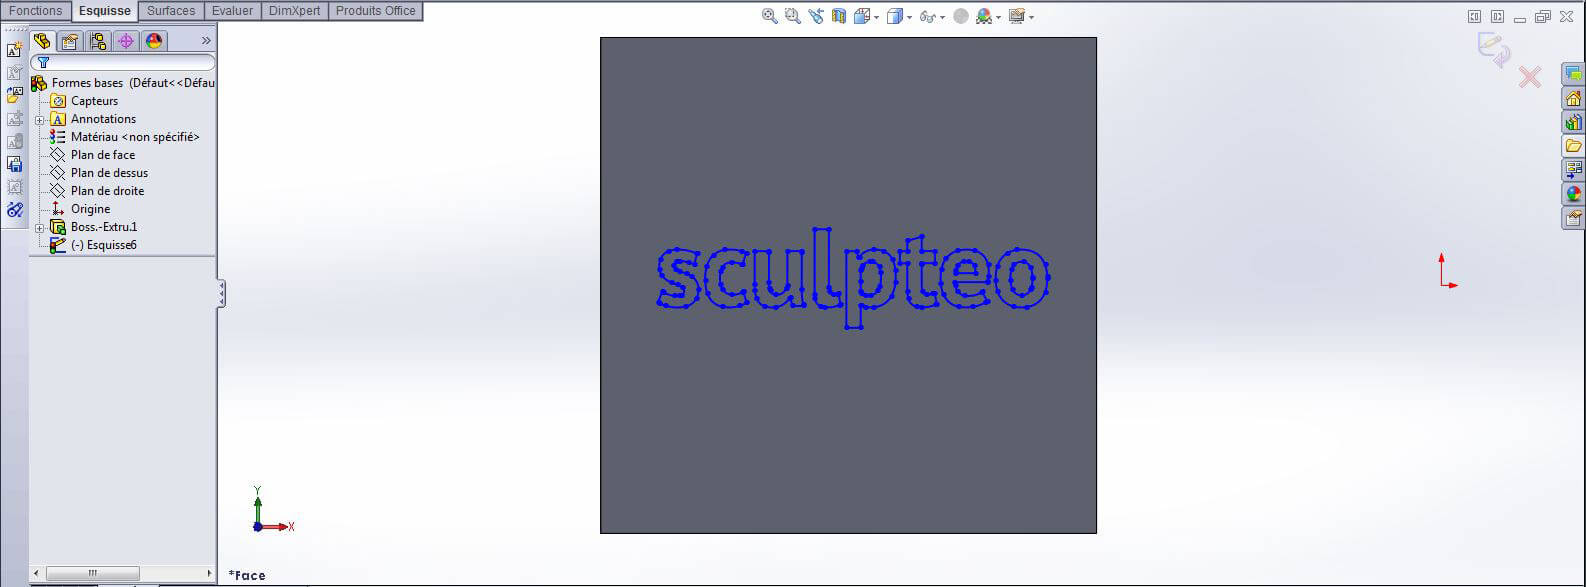Select the Annotations folder item
The width and height of the screenshot is (1586, 587).
pos(93,119)
